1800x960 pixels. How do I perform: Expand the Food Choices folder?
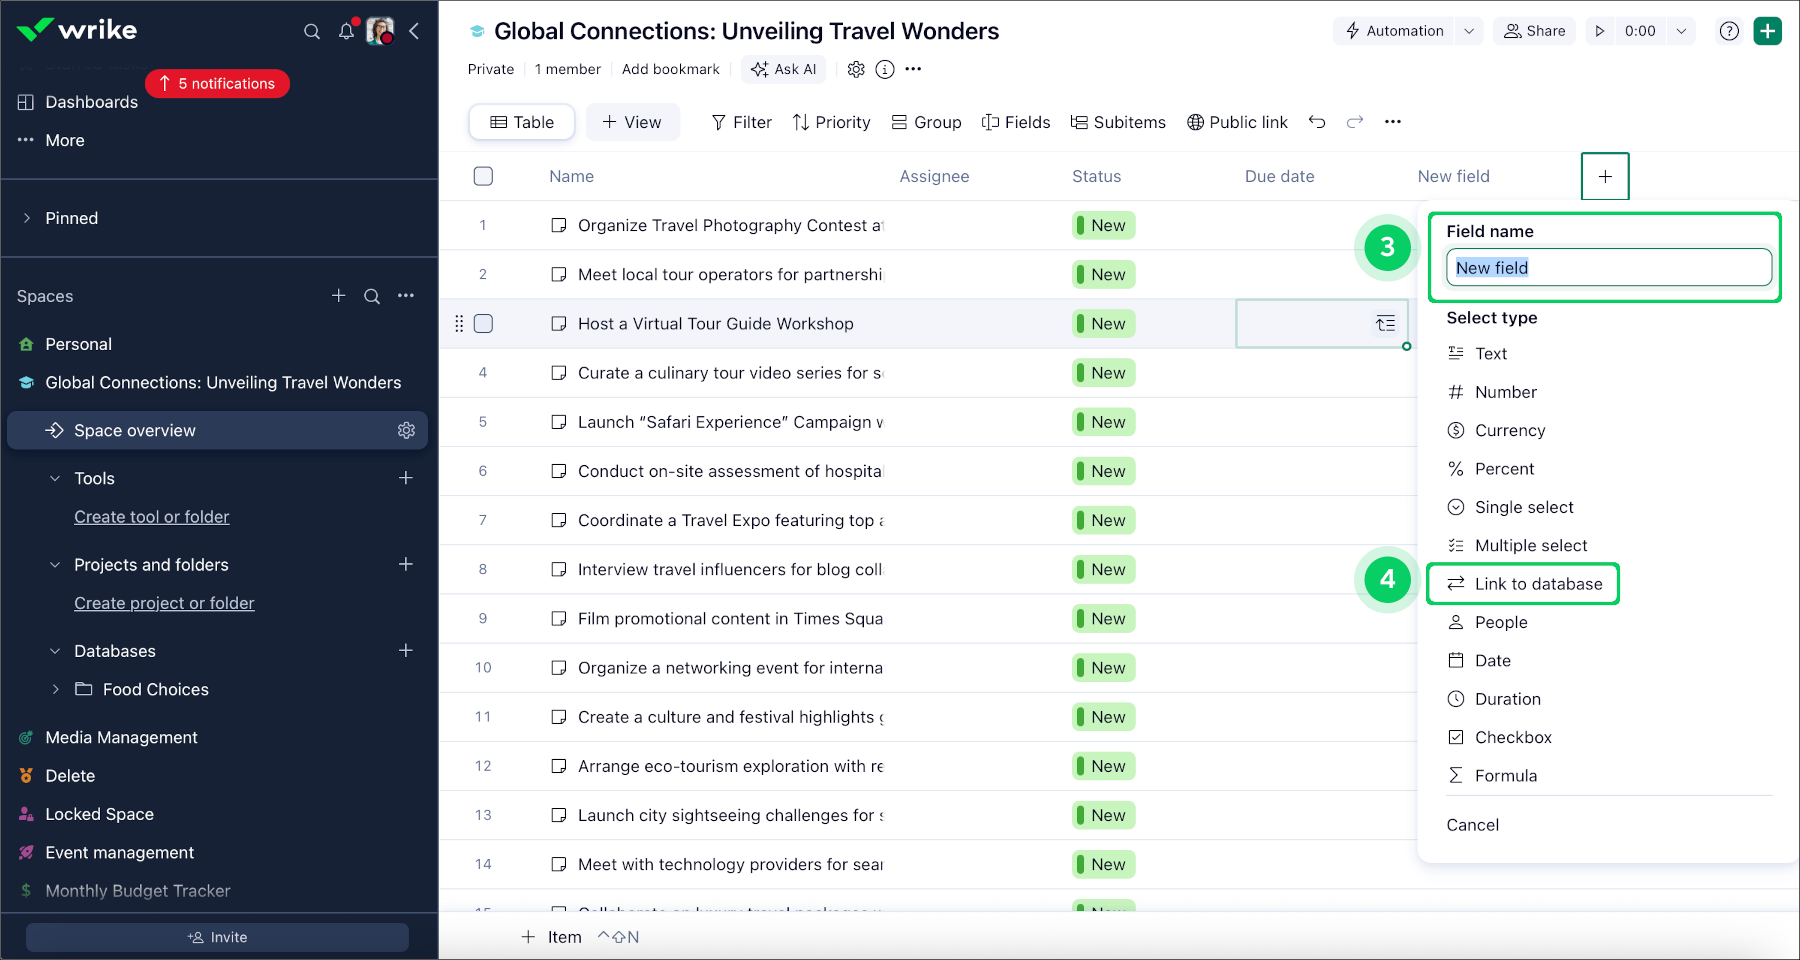[x=56, y=689]
